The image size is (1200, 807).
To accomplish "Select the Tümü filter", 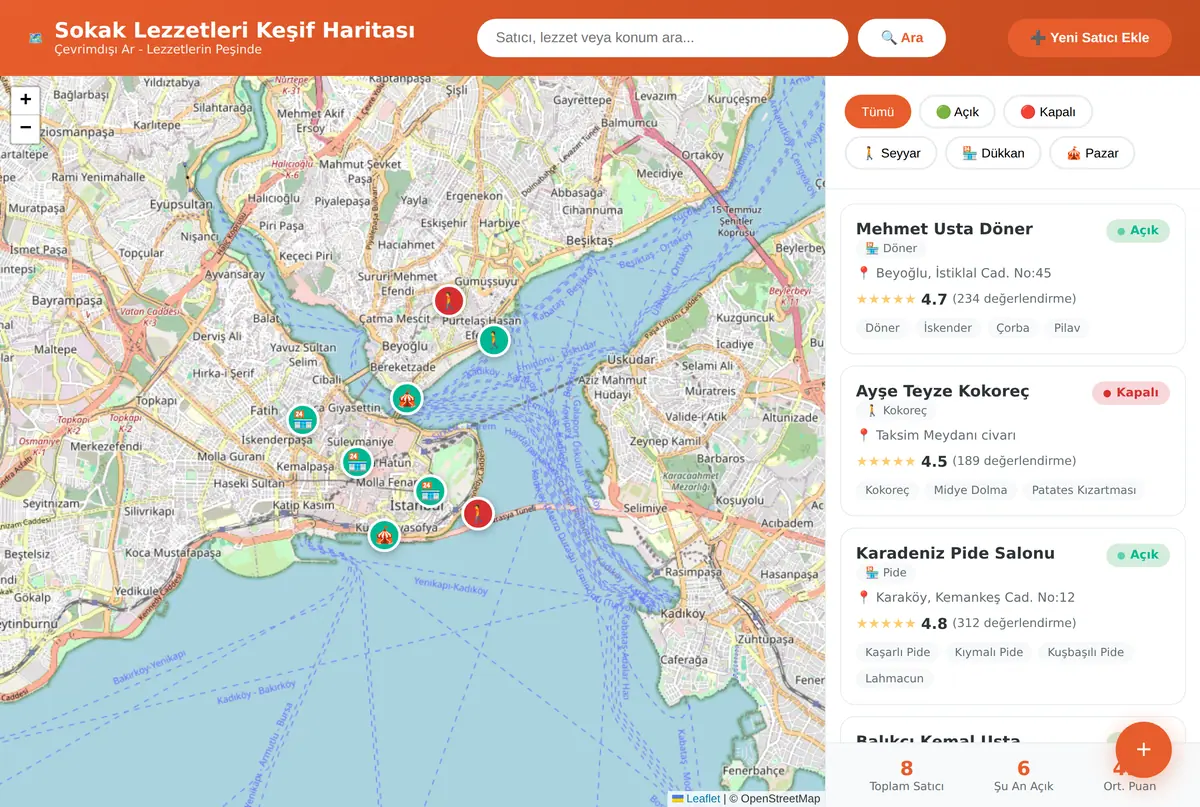I will click(878, 112).
